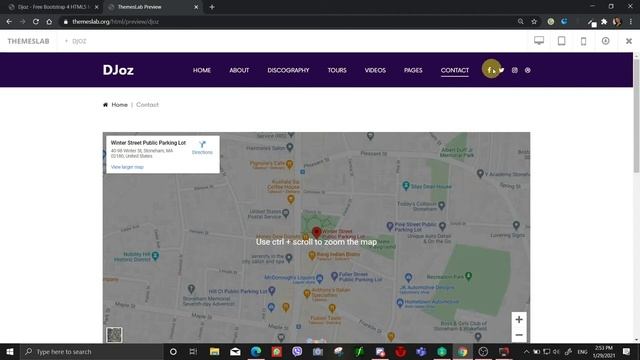Open the VIDEOS menu item
640x360 pixels.
click(375, 70)
